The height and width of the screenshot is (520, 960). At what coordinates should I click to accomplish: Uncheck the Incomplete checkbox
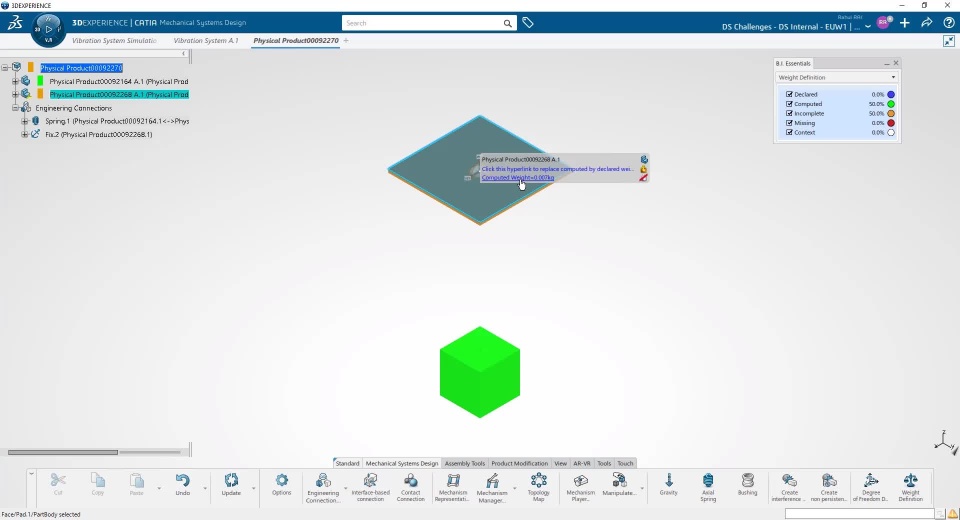(789, 113)
